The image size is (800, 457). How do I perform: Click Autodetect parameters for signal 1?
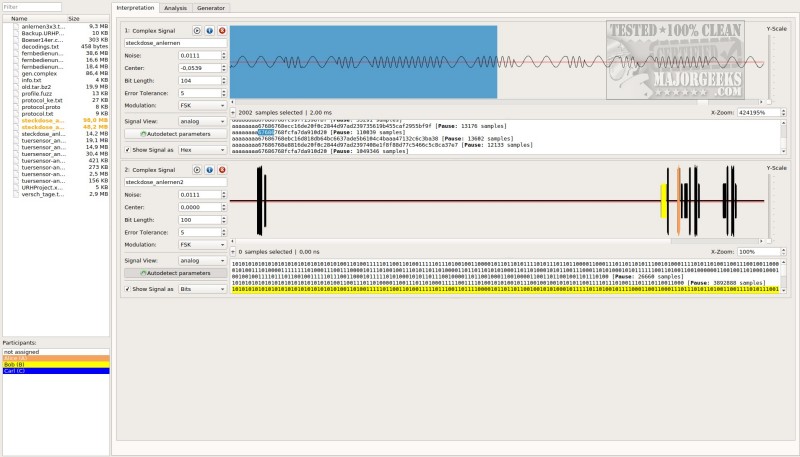pyautogui.click(x=174, y=133)
